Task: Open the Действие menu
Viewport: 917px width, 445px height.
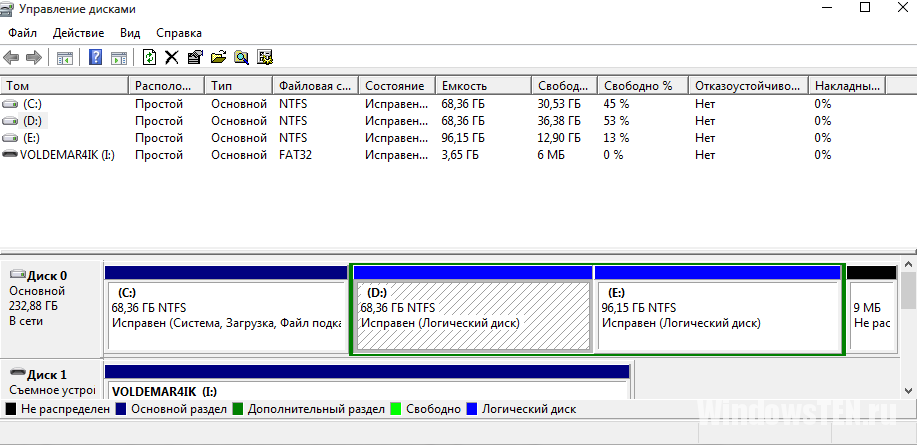Action: (x=78, y=33)
